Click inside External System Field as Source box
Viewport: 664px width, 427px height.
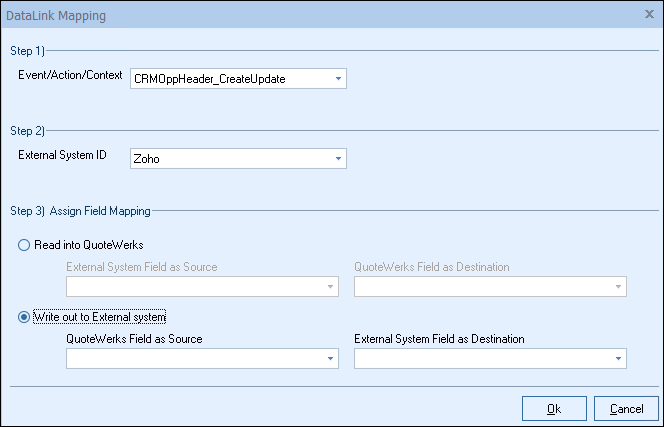pyautogui.click(x=192, y=287)
